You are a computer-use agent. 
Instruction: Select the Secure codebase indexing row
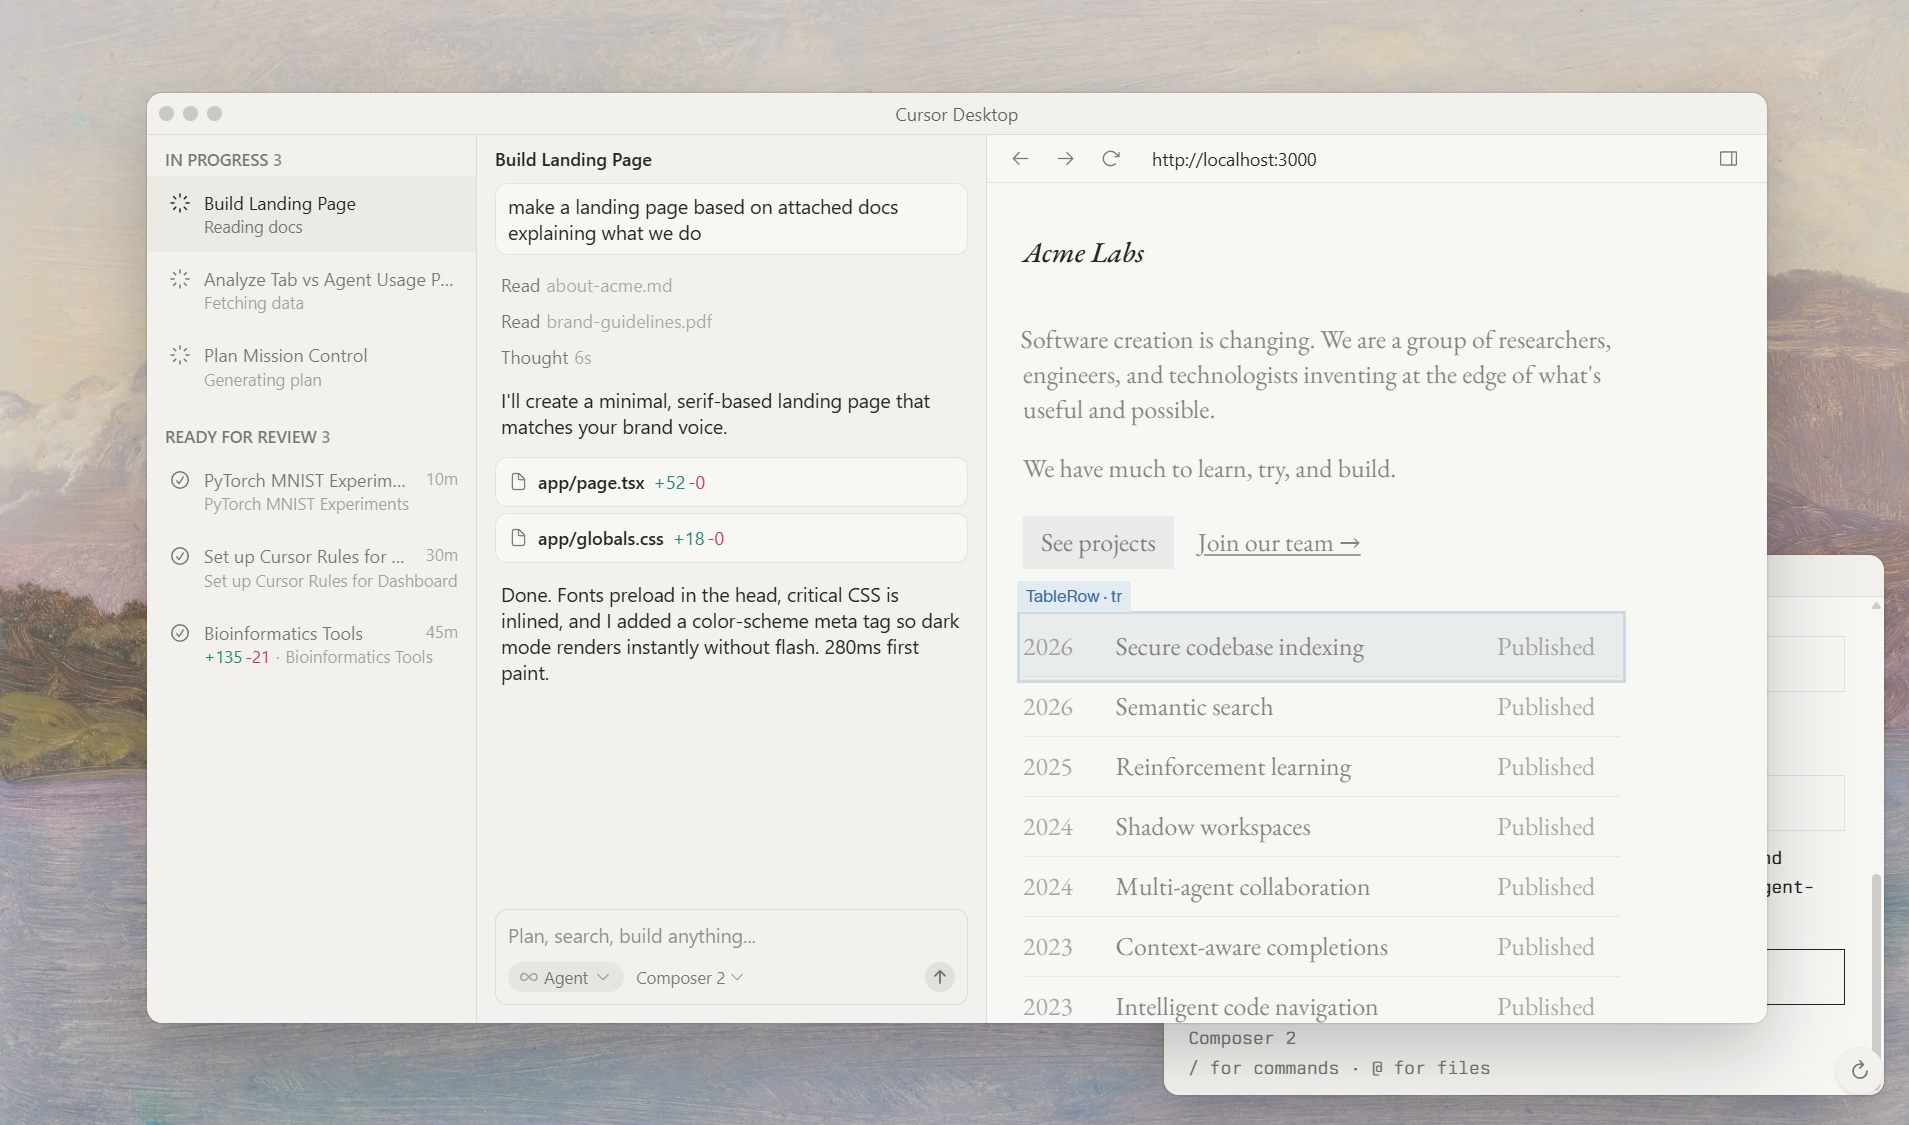pos(1321,647)
